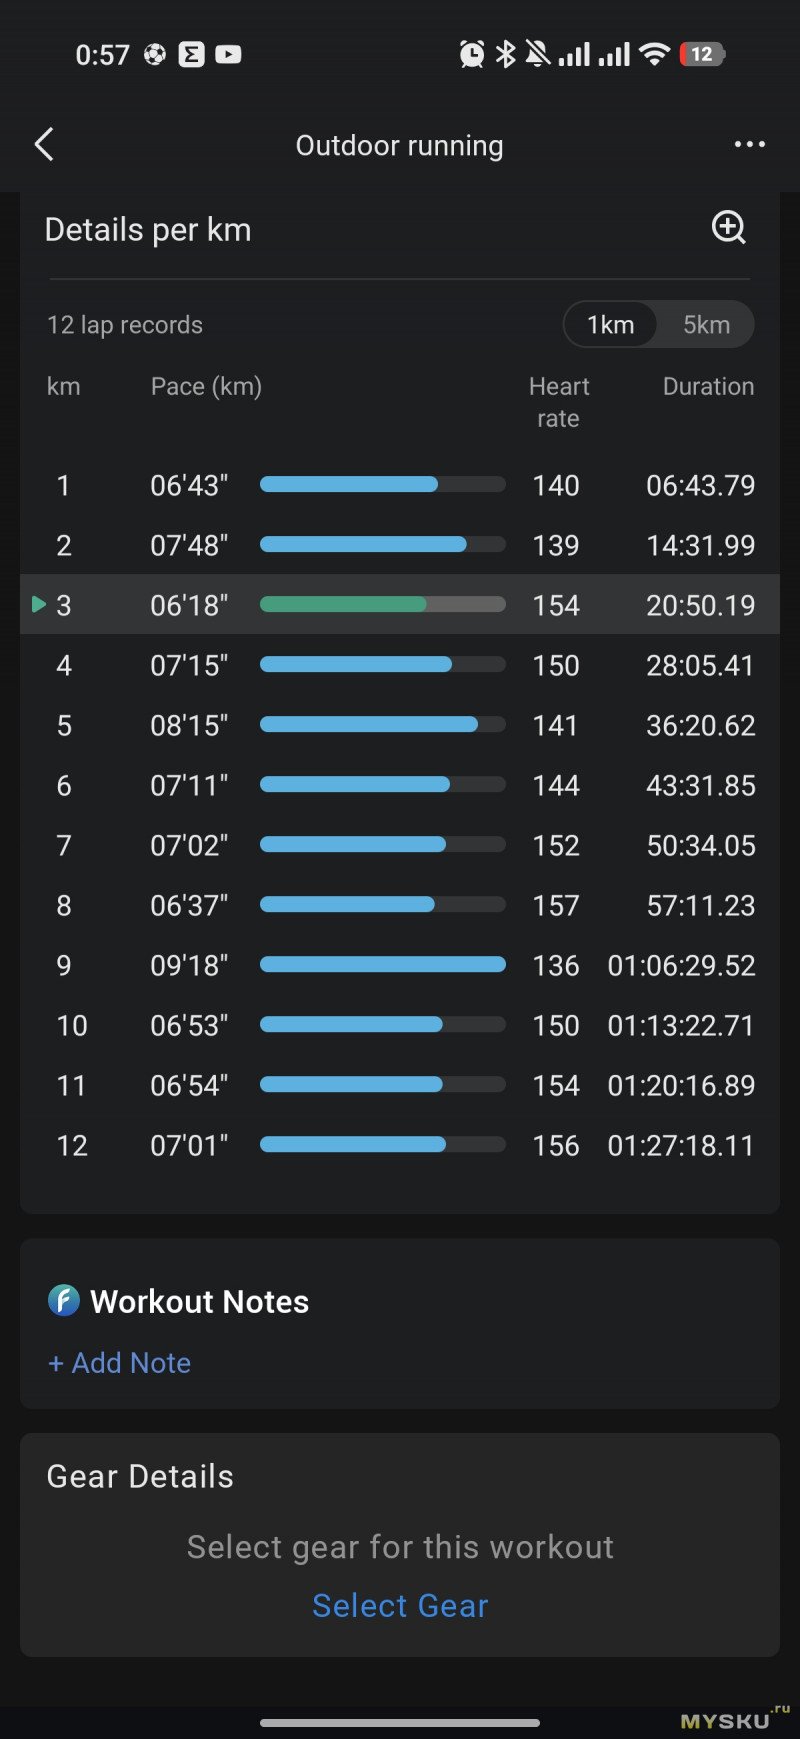Image resolution: width=800 pixels, height=1739 pixels.
Task: Tap the Wi-Fi status icon
Action: pyautogui.click(x=655, y=54)
